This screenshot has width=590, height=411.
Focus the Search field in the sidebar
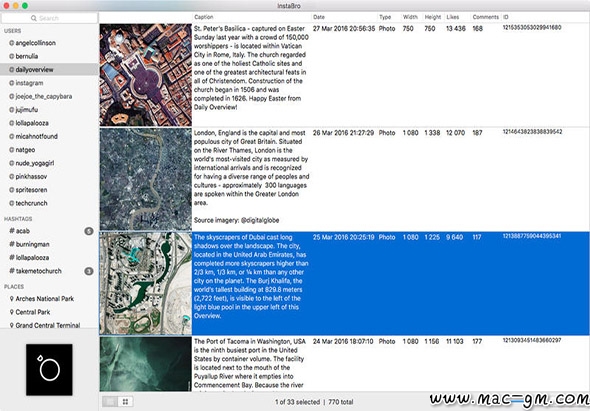49,18
